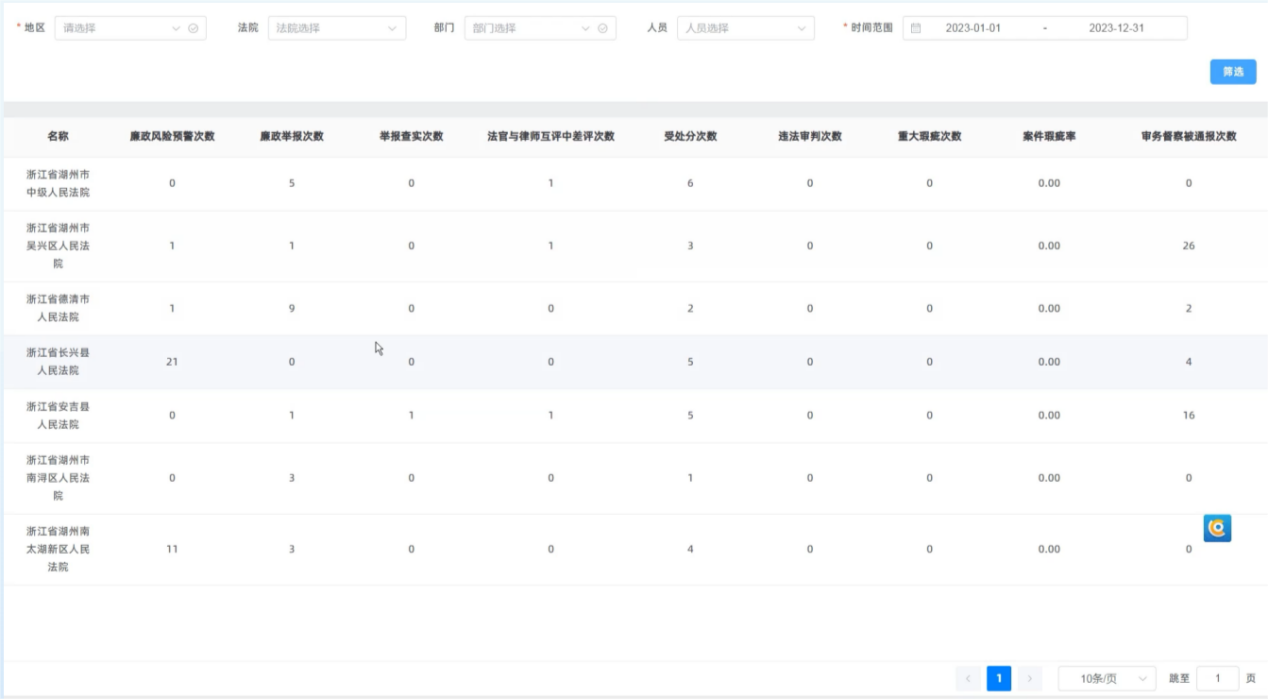Screen dimensions: 1268x699
Task: Click the chevron arrow in 人员选择 box
Action: pyautogui.click(x=801, y=28)
